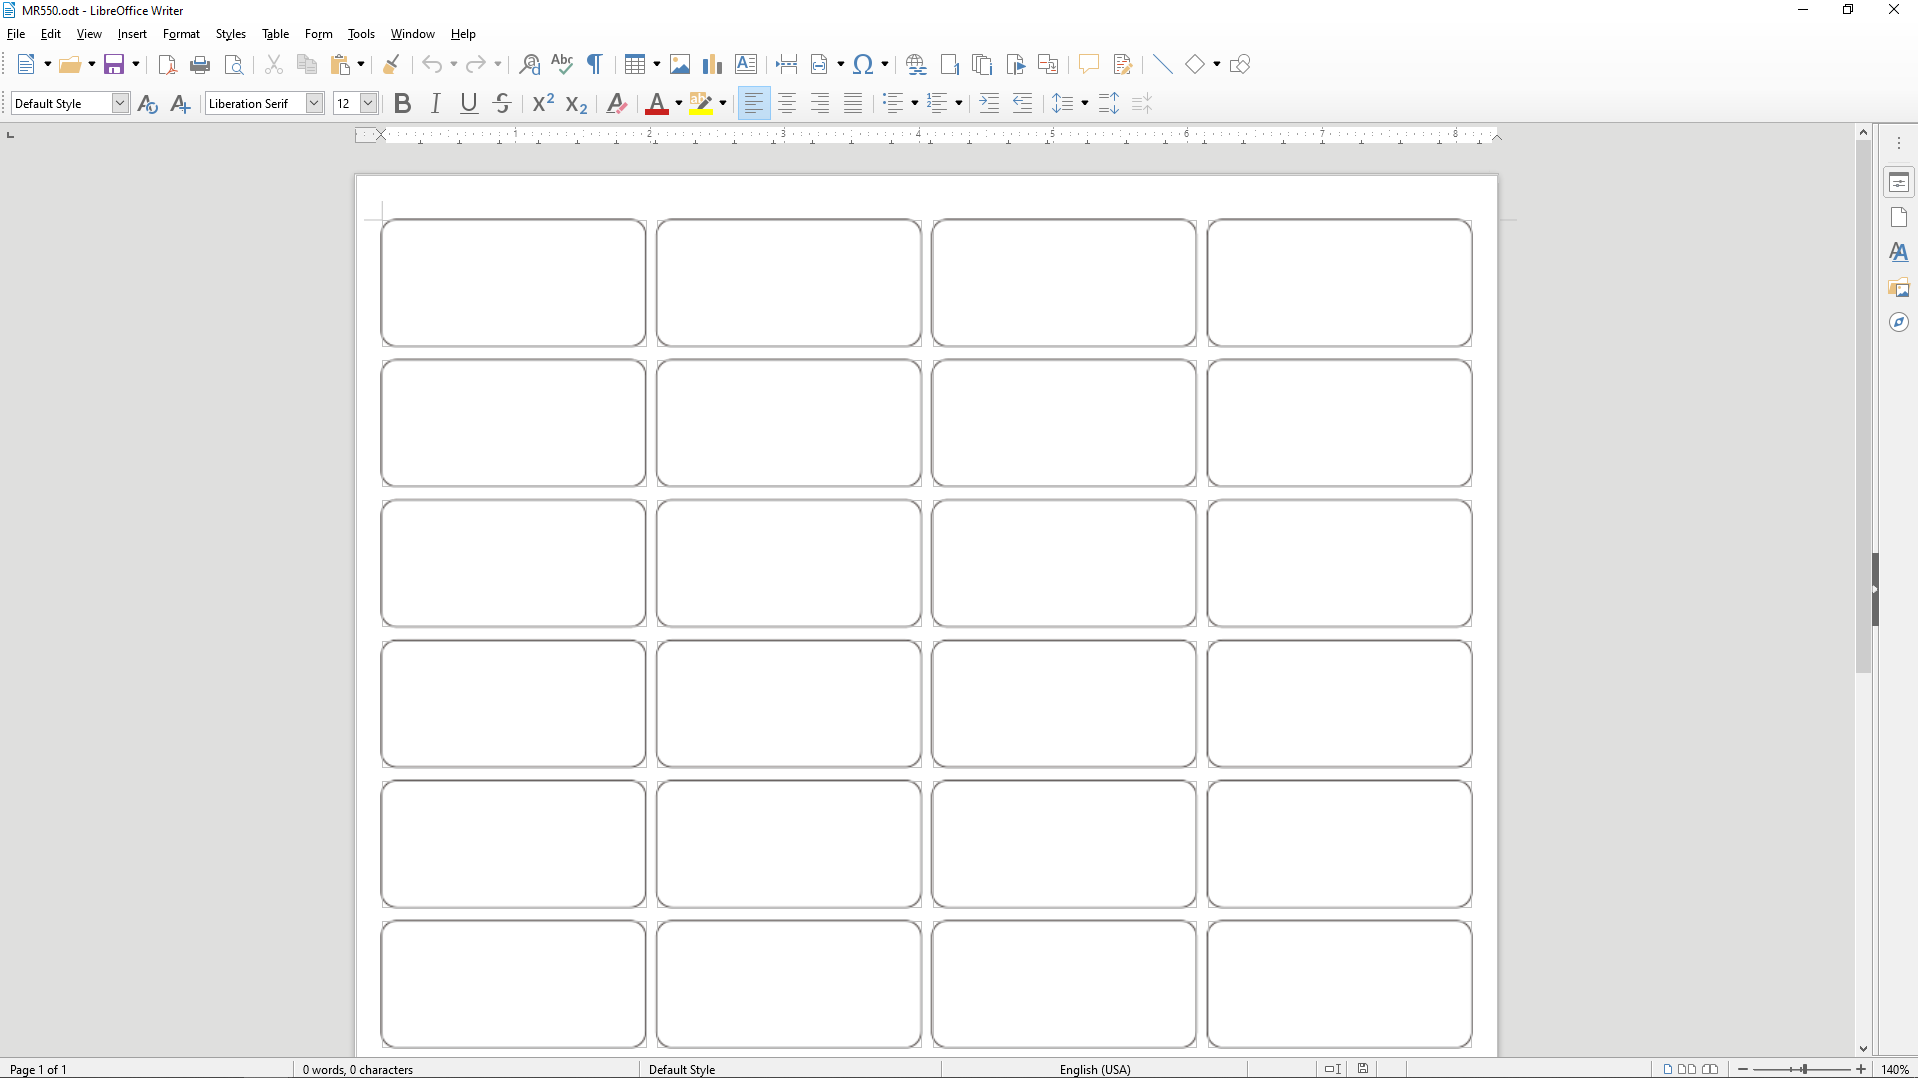Open the Table menu
The image size is (1918, 1078).
[274, 33]
